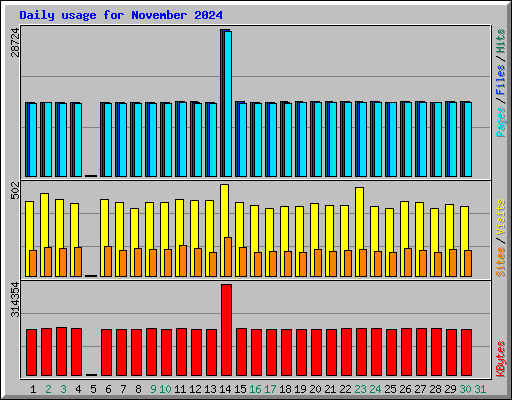Click the red KBytes bar for day 18
This screenshot has height=400, width=512.
coord(286,352)
